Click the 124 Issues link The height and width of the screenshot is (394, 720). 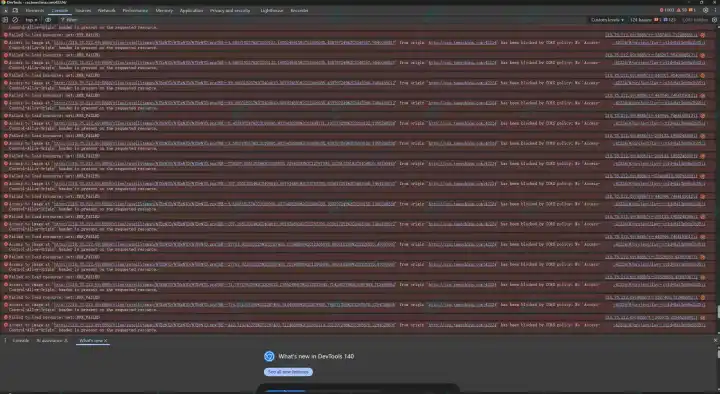point(652,20)
